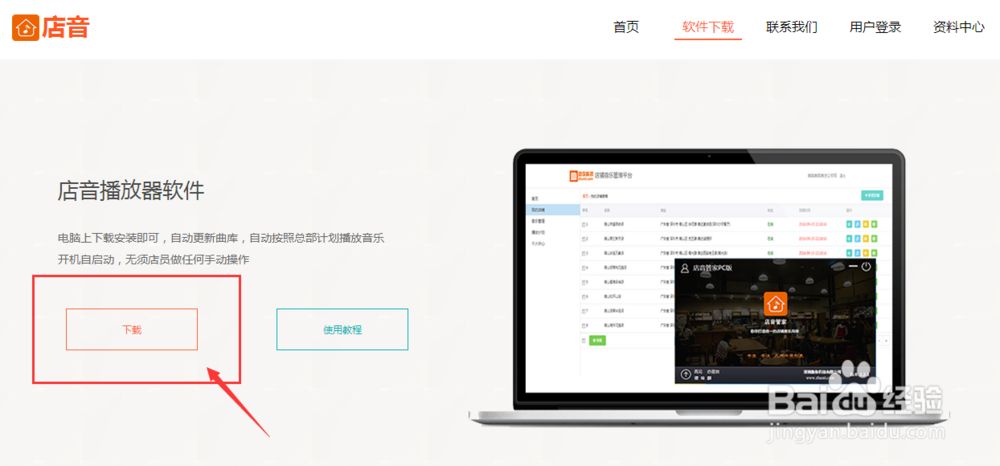
Task: Select the 软件下载 navigation tab
Action: click(708, 27)
